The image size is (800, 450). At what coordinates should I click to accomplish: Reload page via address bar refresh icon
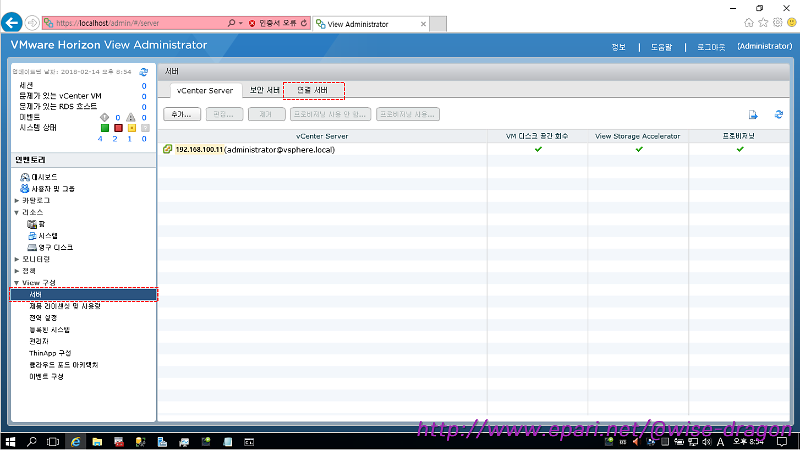tap(304, 23)
